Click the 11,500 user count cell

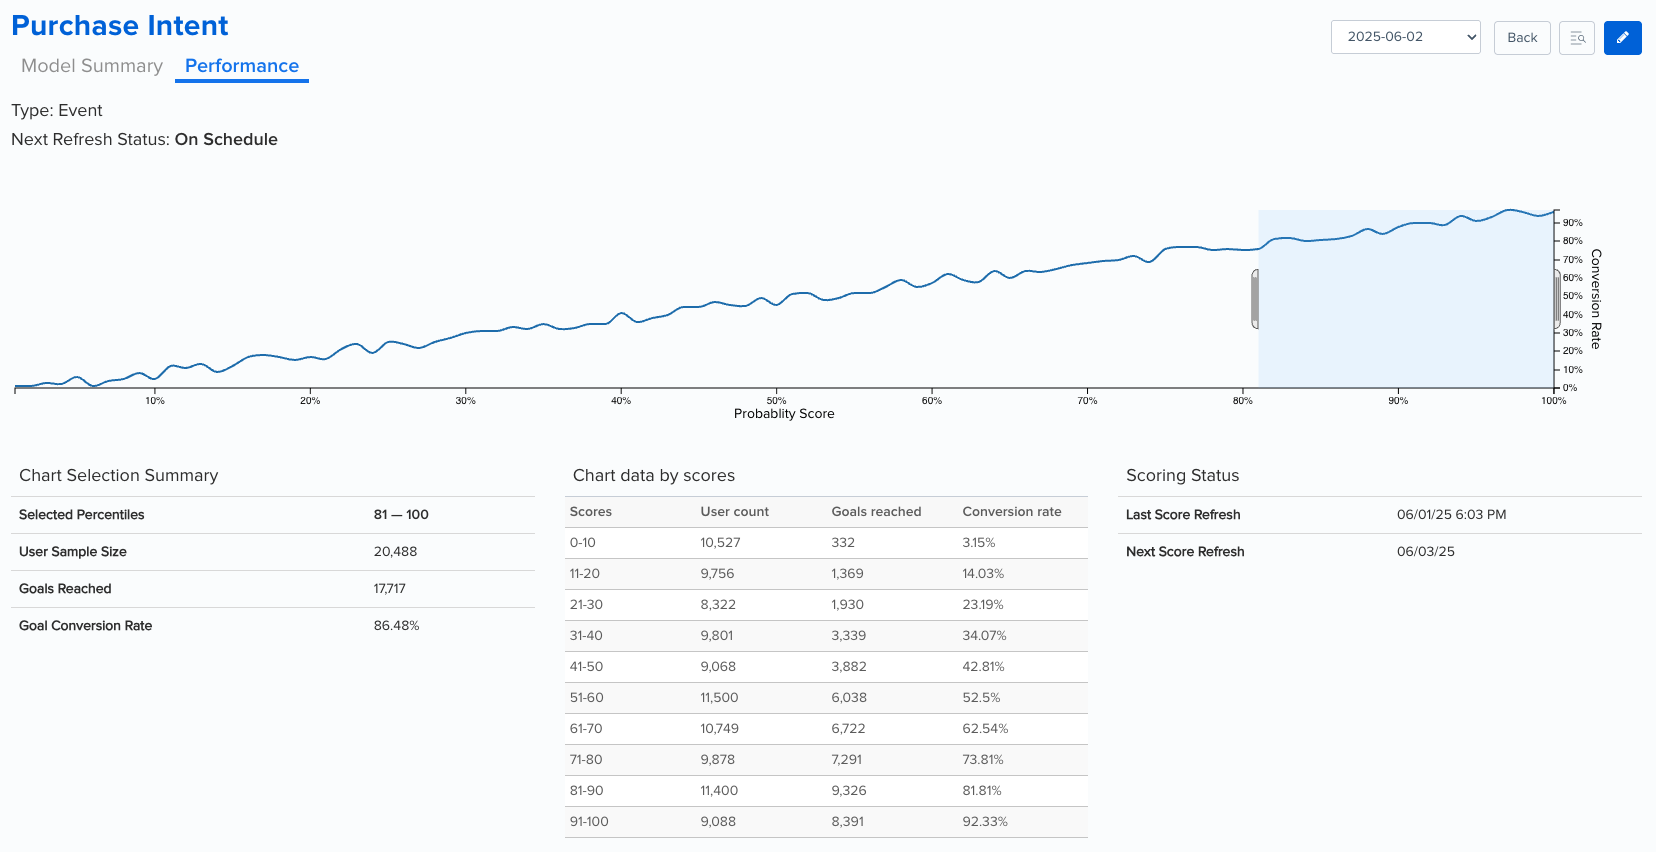coord(719,698)
